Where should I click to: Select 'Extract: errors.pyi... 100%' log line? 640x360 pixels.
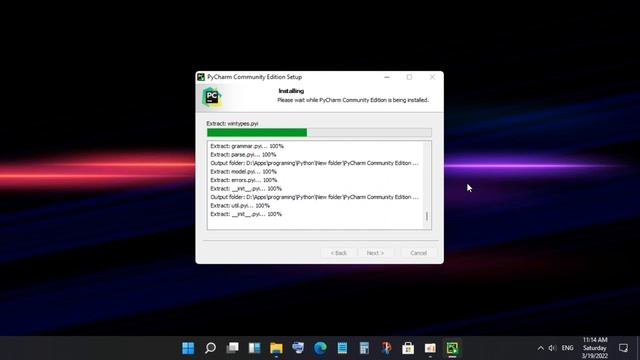(244, 180)
